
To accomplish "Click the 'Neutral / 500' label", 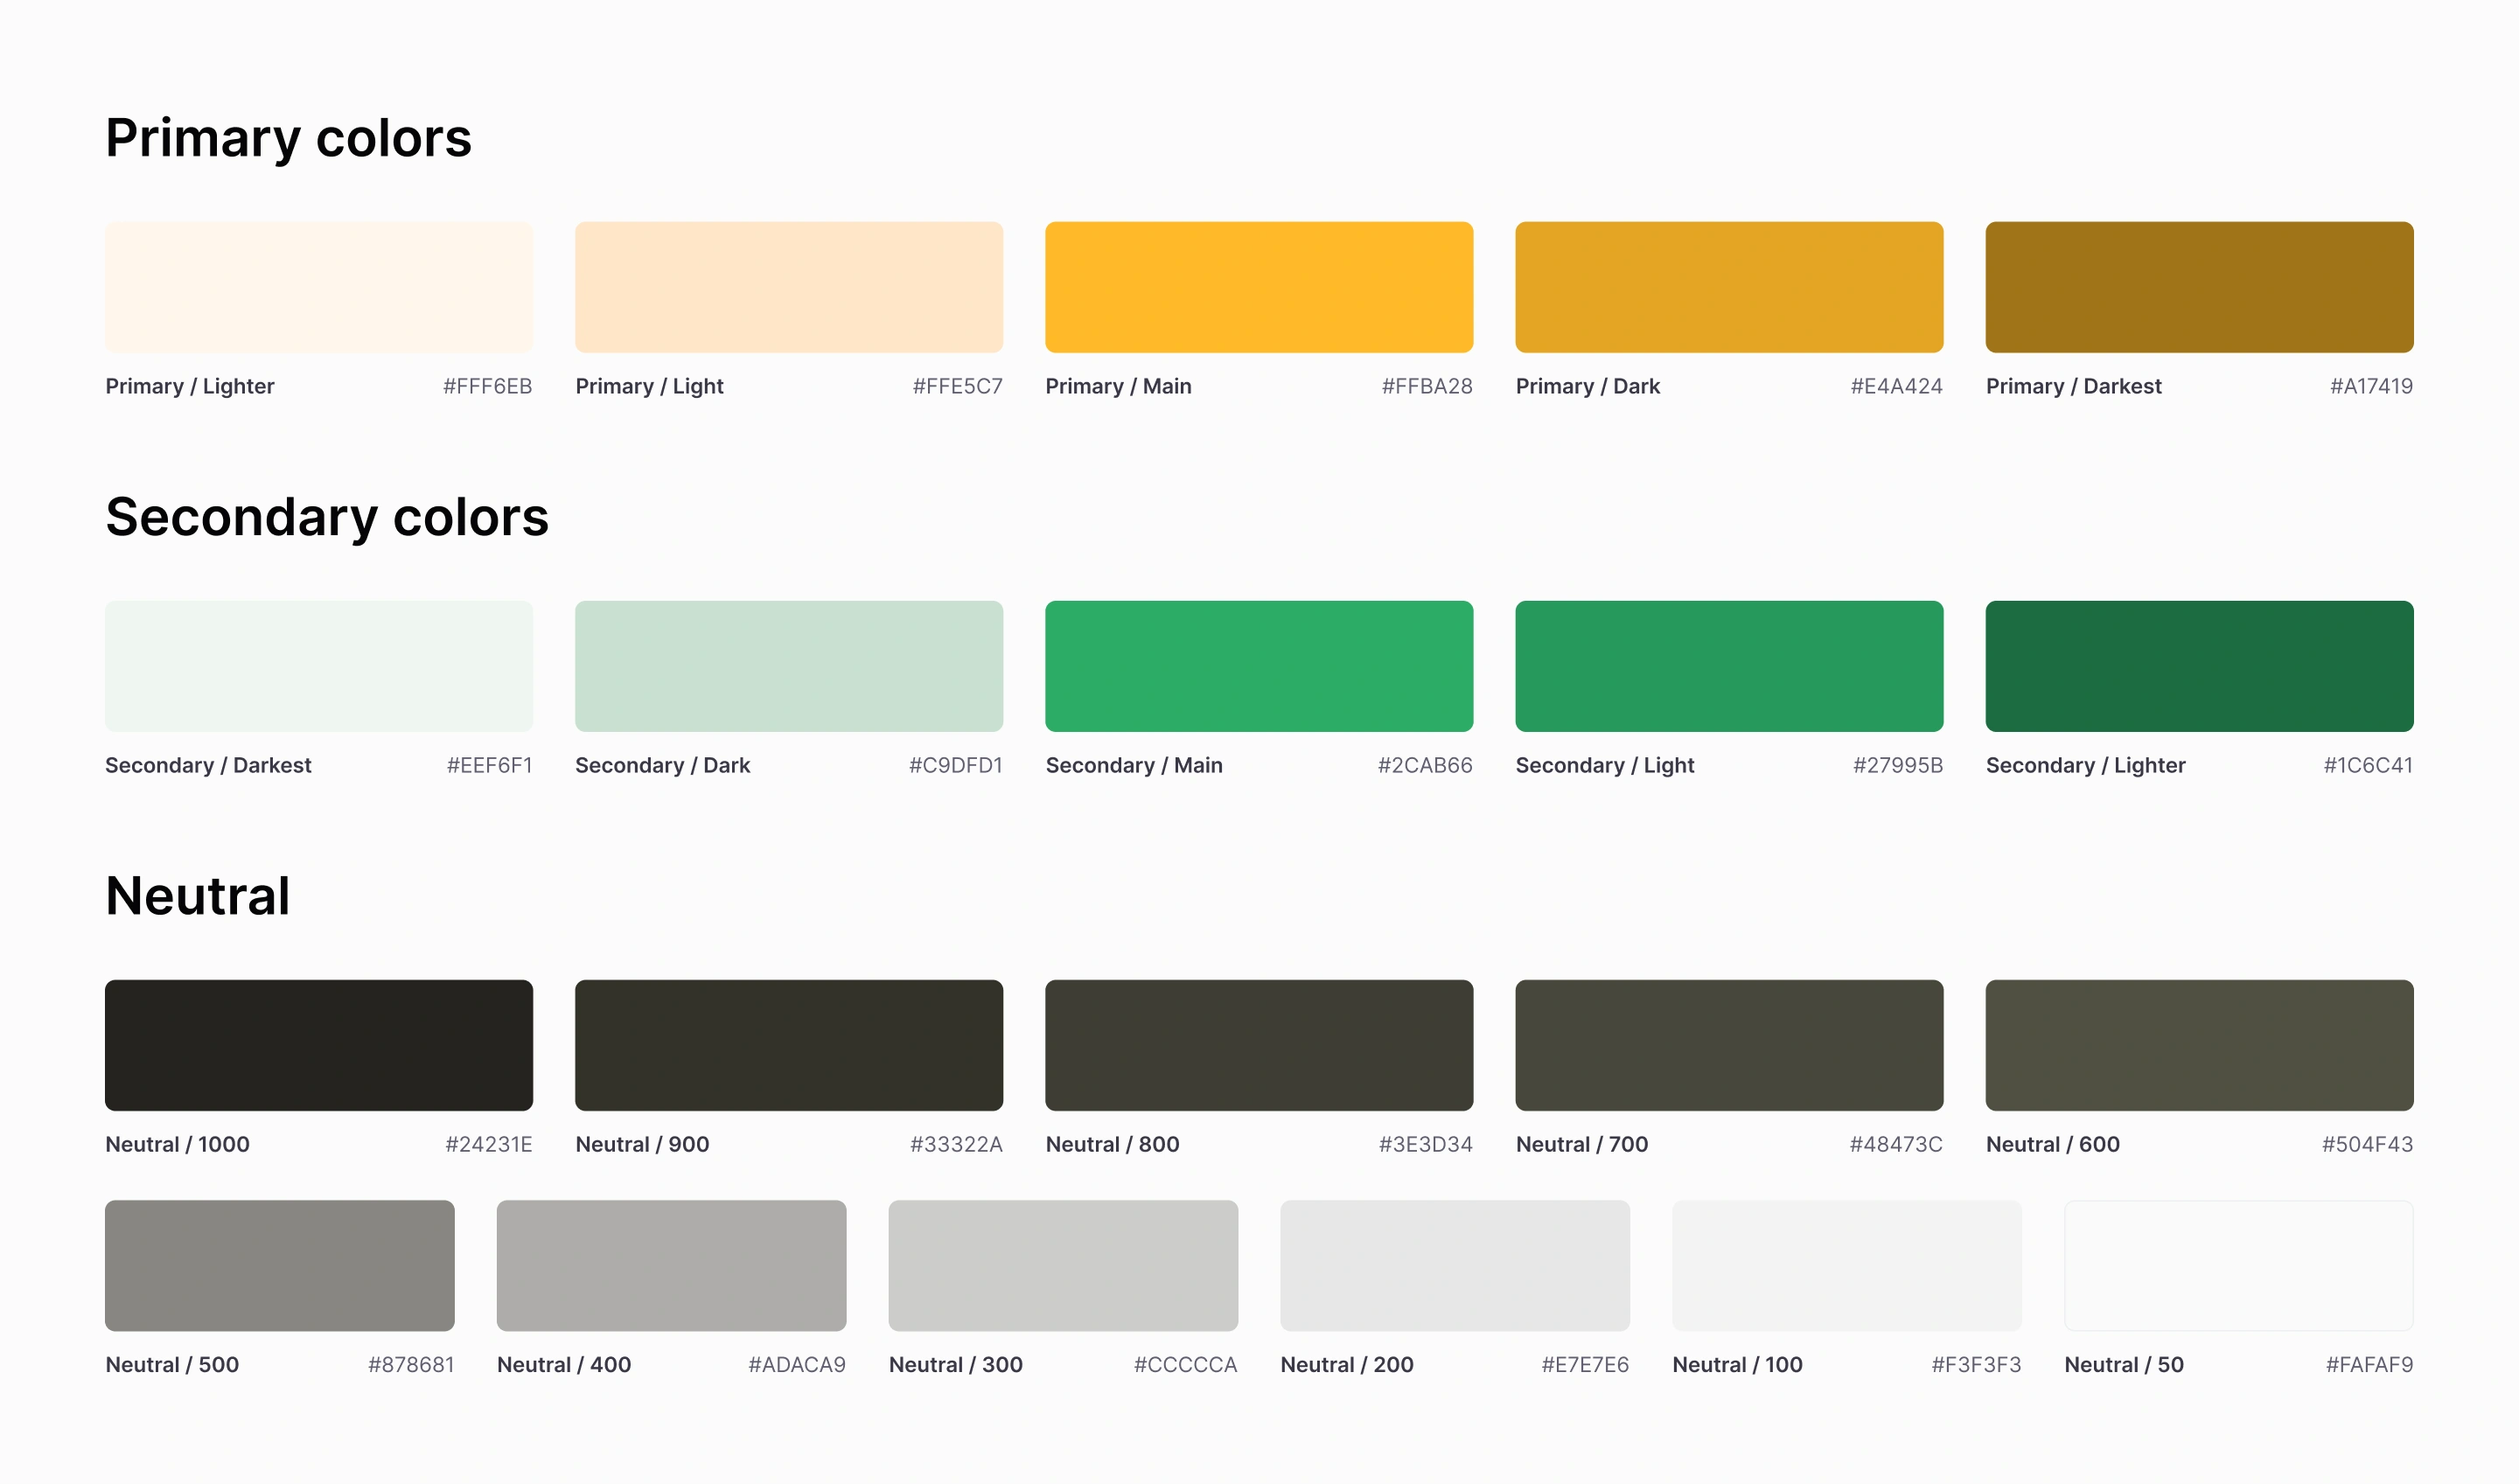I will (172, 1365).
